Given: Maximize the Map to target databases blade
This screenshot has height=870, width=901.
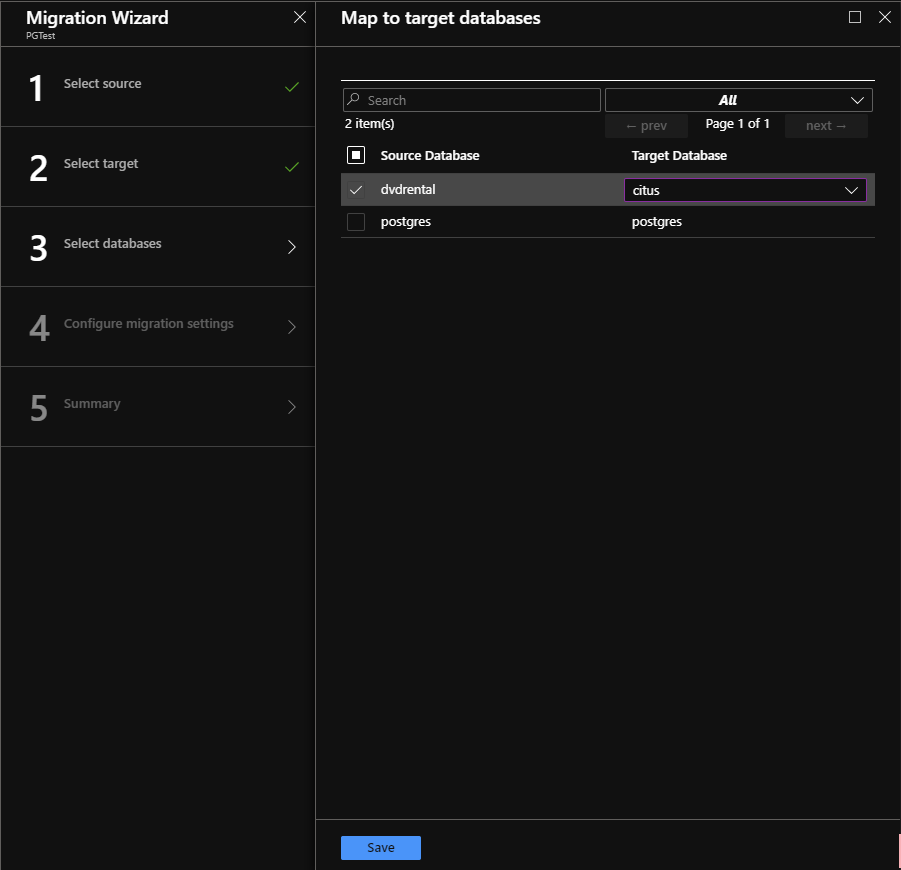Looking at the screenshot, I should (x=855, y=17).
